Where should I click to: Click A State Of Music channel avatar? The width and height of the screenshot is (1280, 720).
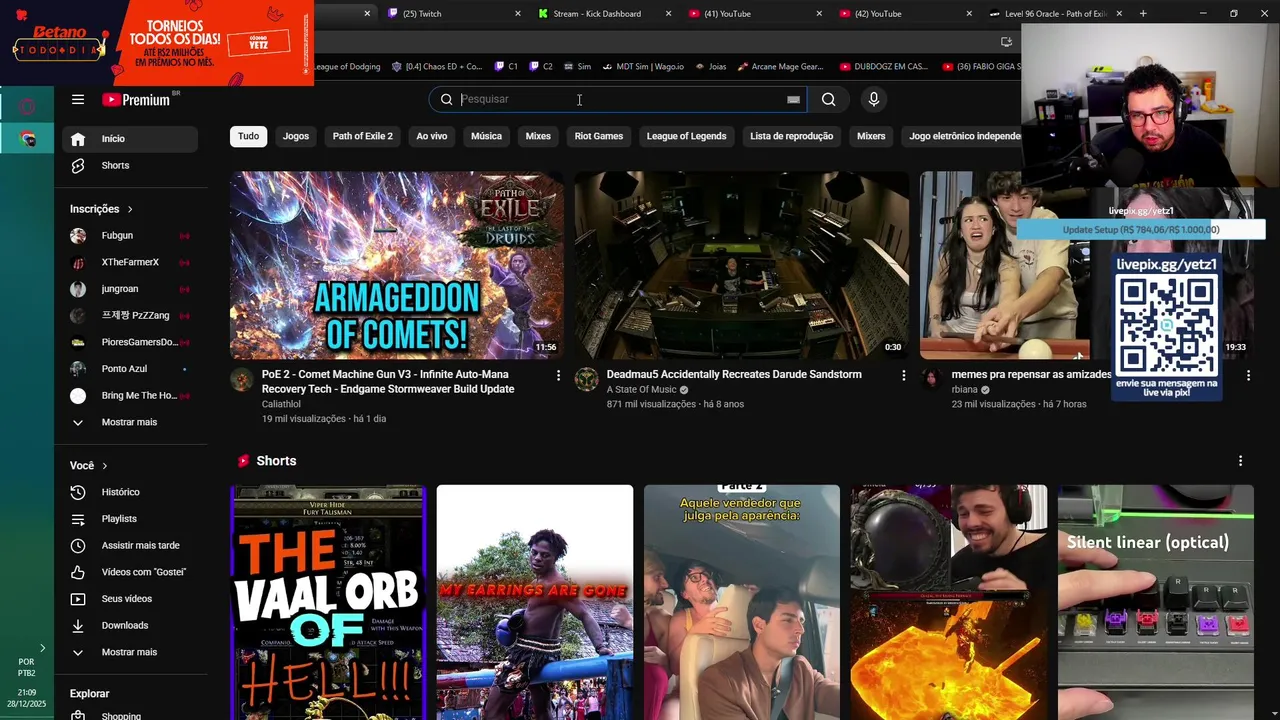pos(587,379)
